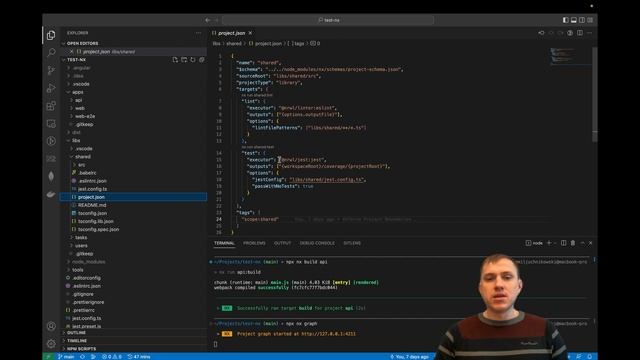Collapse all folders in Explorer
The height and width of the screenshot is (360, 640).
click(202, 60)
